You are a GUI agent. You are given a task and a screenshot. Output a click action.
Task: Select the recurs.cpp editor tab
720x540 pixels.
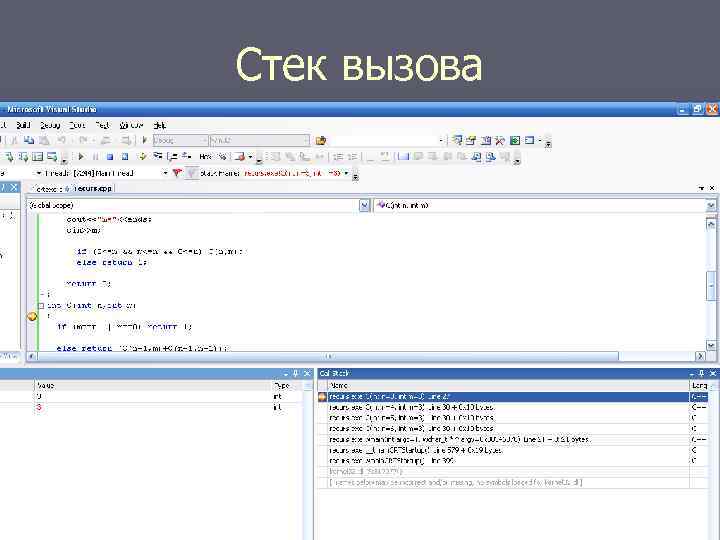tap(92, 189)
